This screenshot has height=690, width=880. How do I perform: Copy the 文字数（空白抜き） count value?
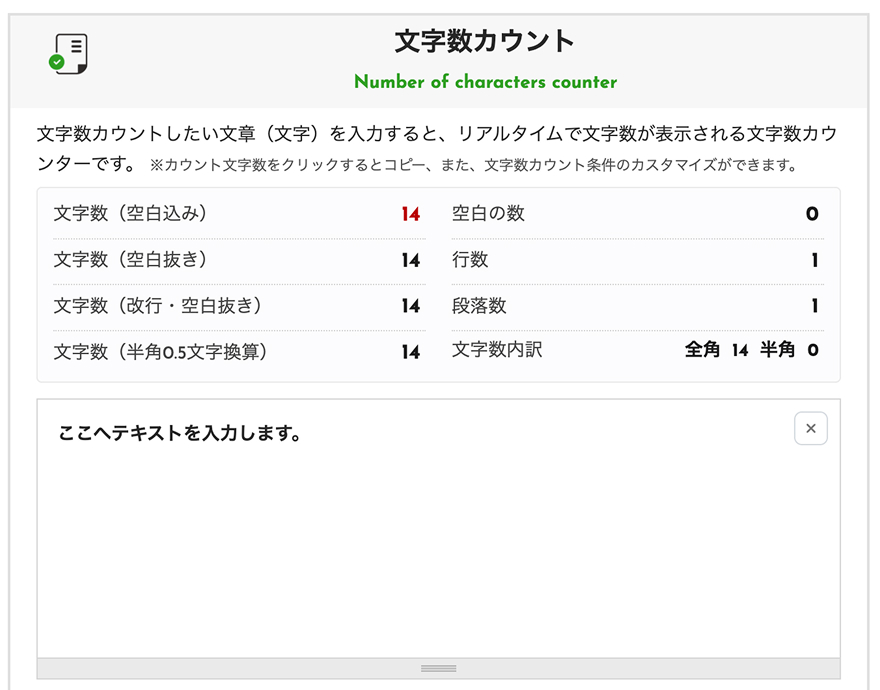(411, 261)
